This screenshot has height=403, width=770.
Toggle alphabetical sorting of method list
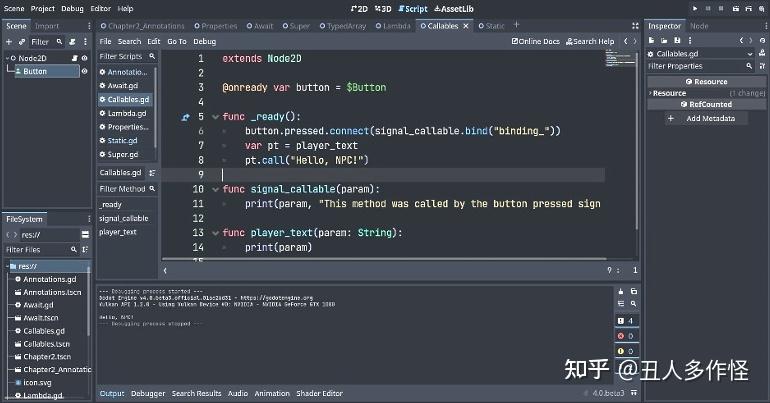[x=152, y=173]
